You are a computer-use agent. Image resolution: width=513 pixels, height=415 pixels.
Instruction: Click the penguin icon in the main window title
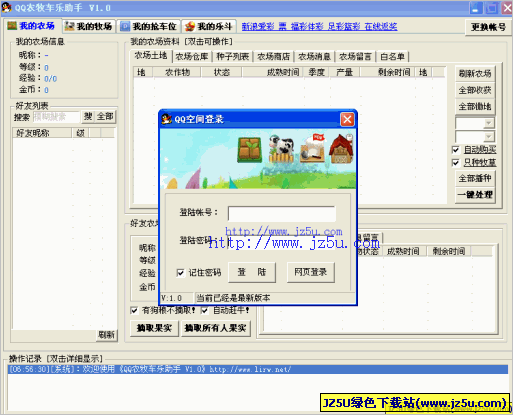coord(7,7)
